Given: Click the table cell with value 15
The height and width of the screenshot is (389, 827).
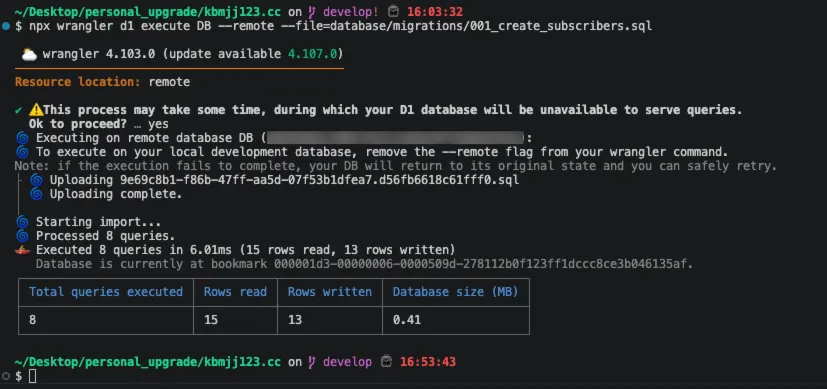Looking at the screenshot, I should (x=235, y=320).
